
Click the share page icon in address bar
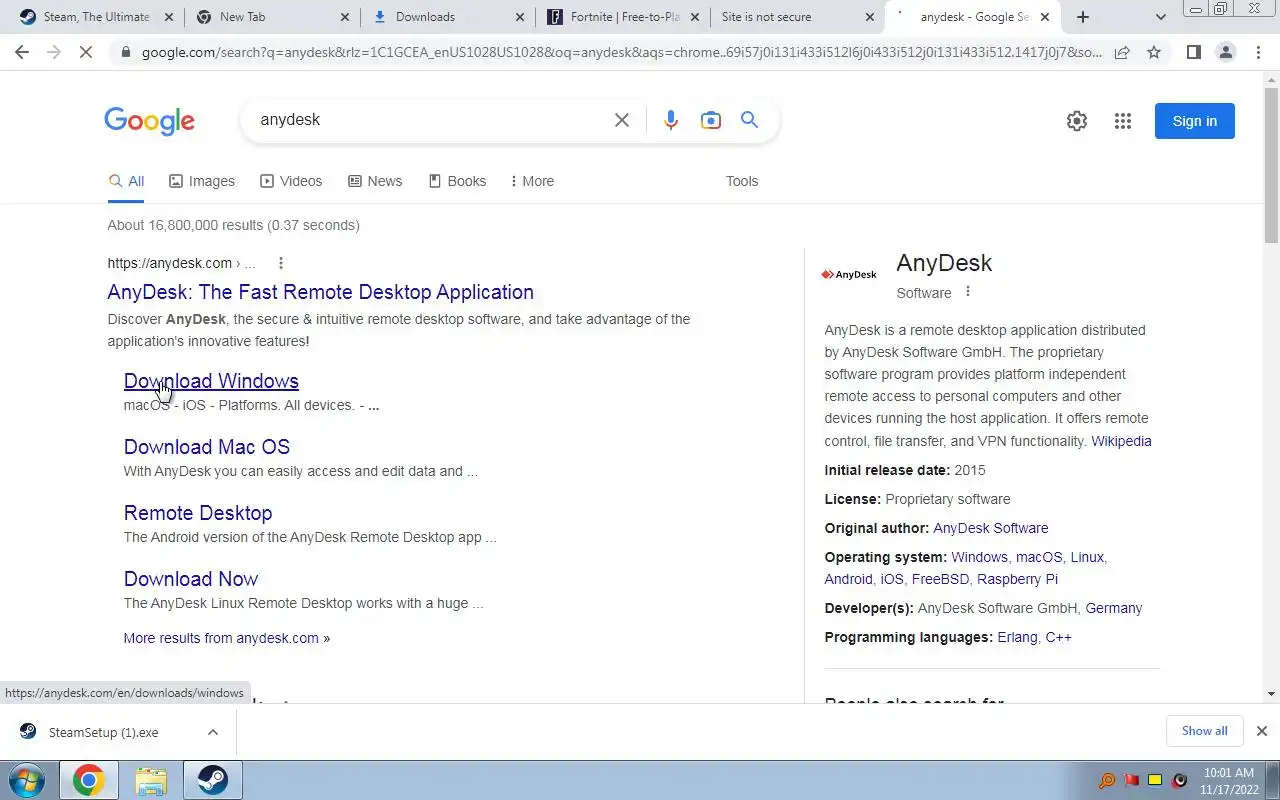[1122, 52]
